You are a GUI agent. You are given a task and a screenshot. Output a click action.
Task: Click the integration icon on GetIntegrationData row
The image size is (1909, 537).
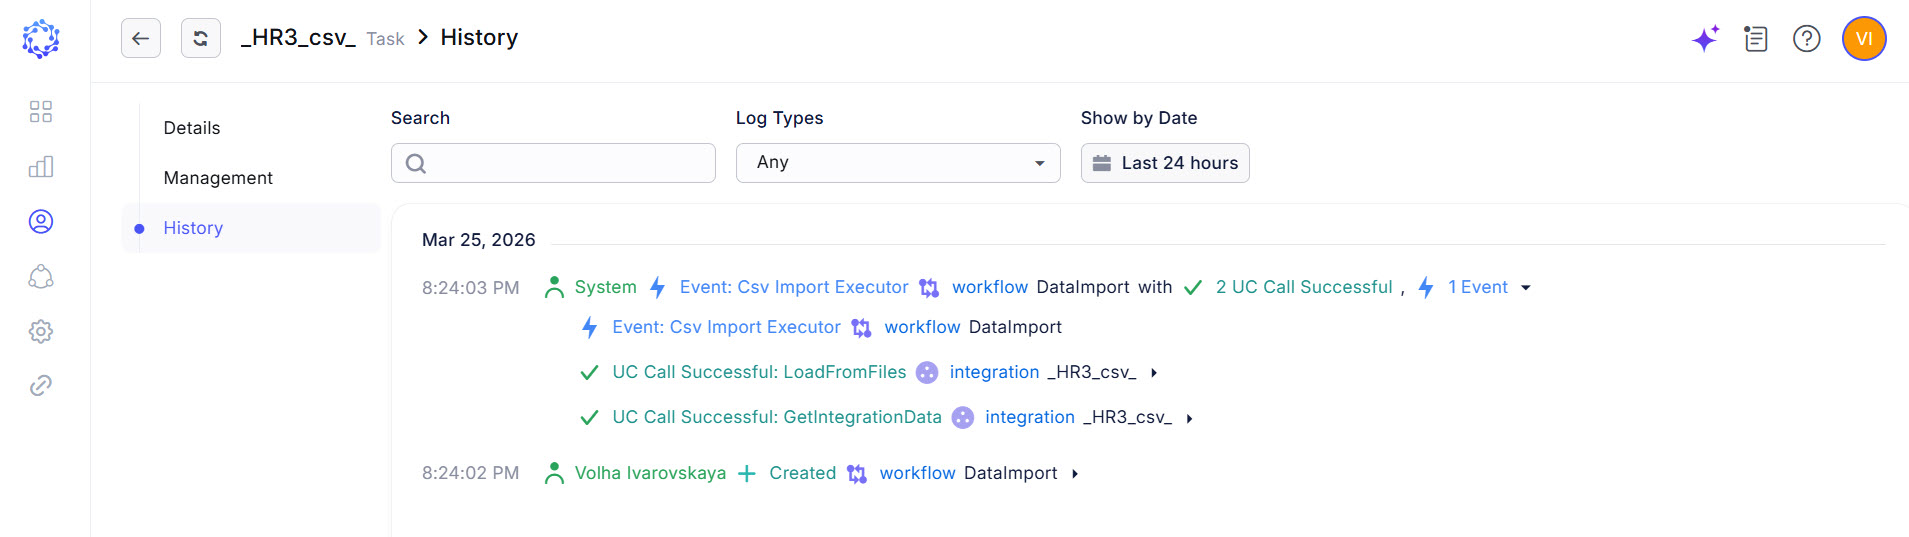[x=963, y=417]
